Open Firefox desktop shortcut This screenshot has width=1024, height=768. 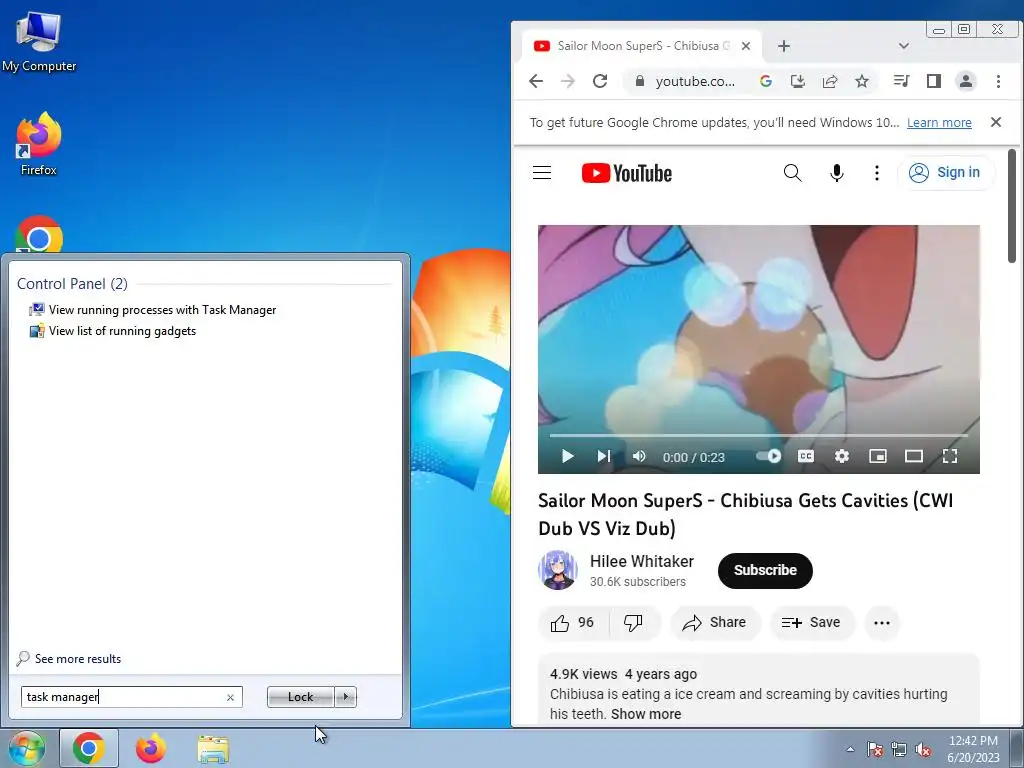[x=39, y=144]
